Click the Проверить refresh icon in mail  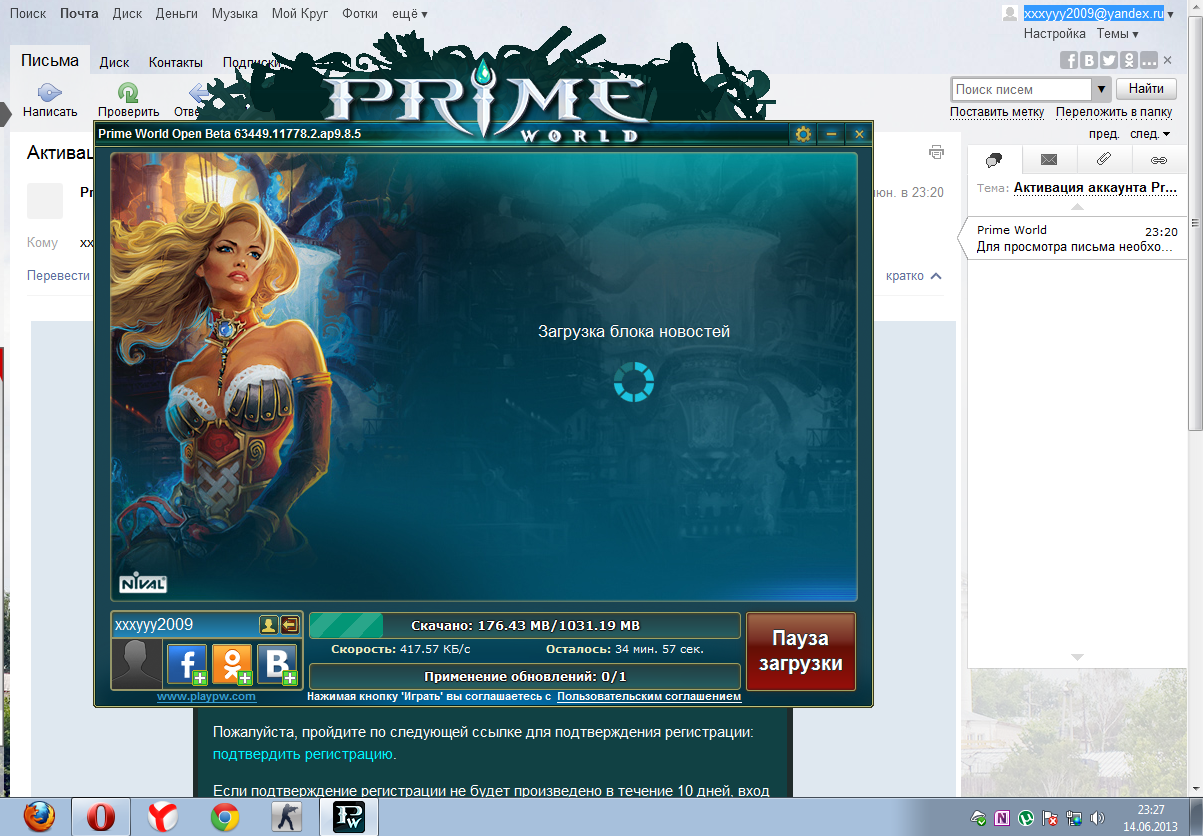pyautogui.click(x=128, y=93)
